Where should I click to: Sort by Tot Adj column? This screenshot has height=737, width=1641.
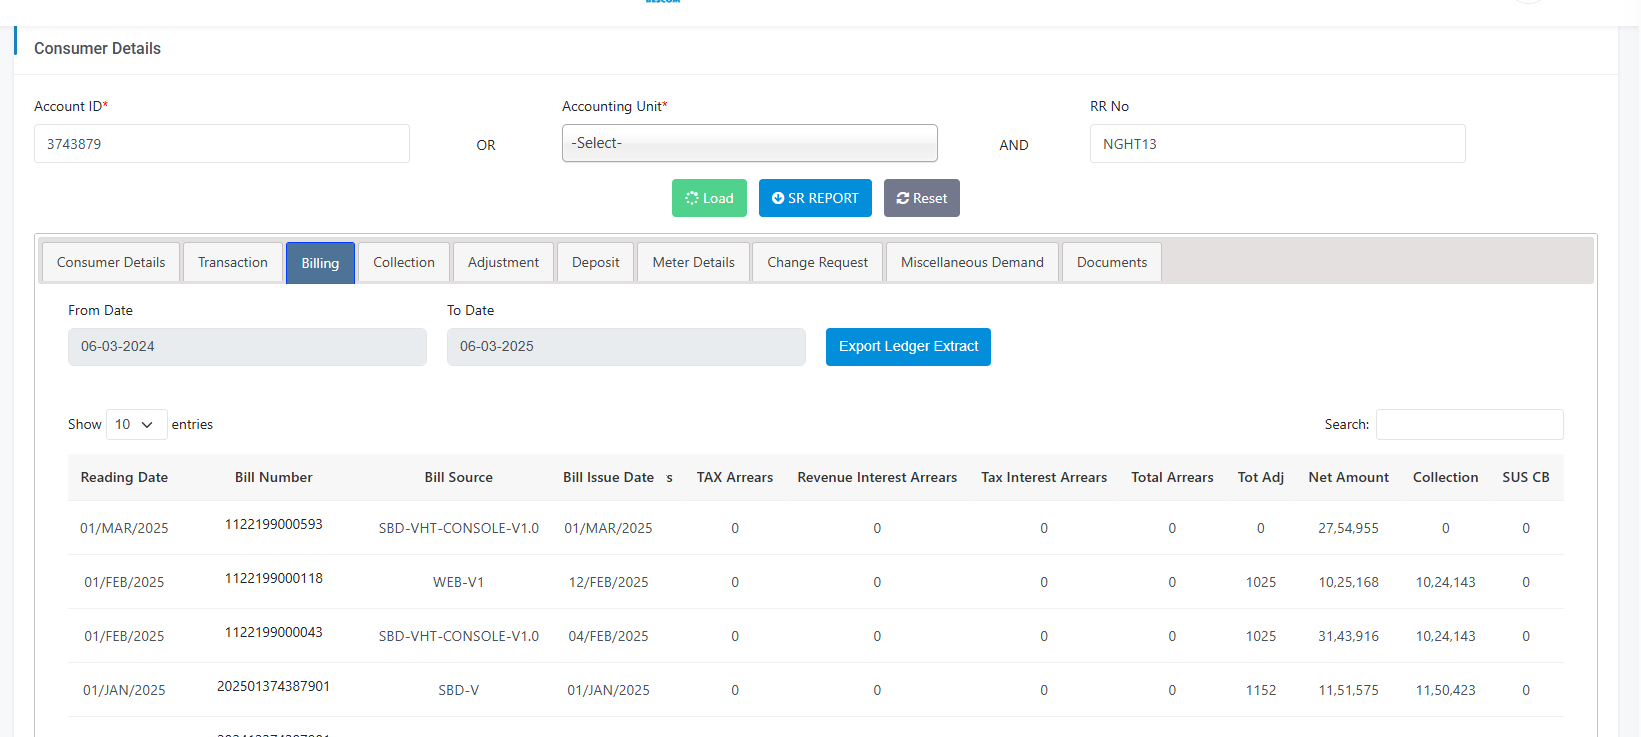pyautogui.click(x=1261, y=477)
